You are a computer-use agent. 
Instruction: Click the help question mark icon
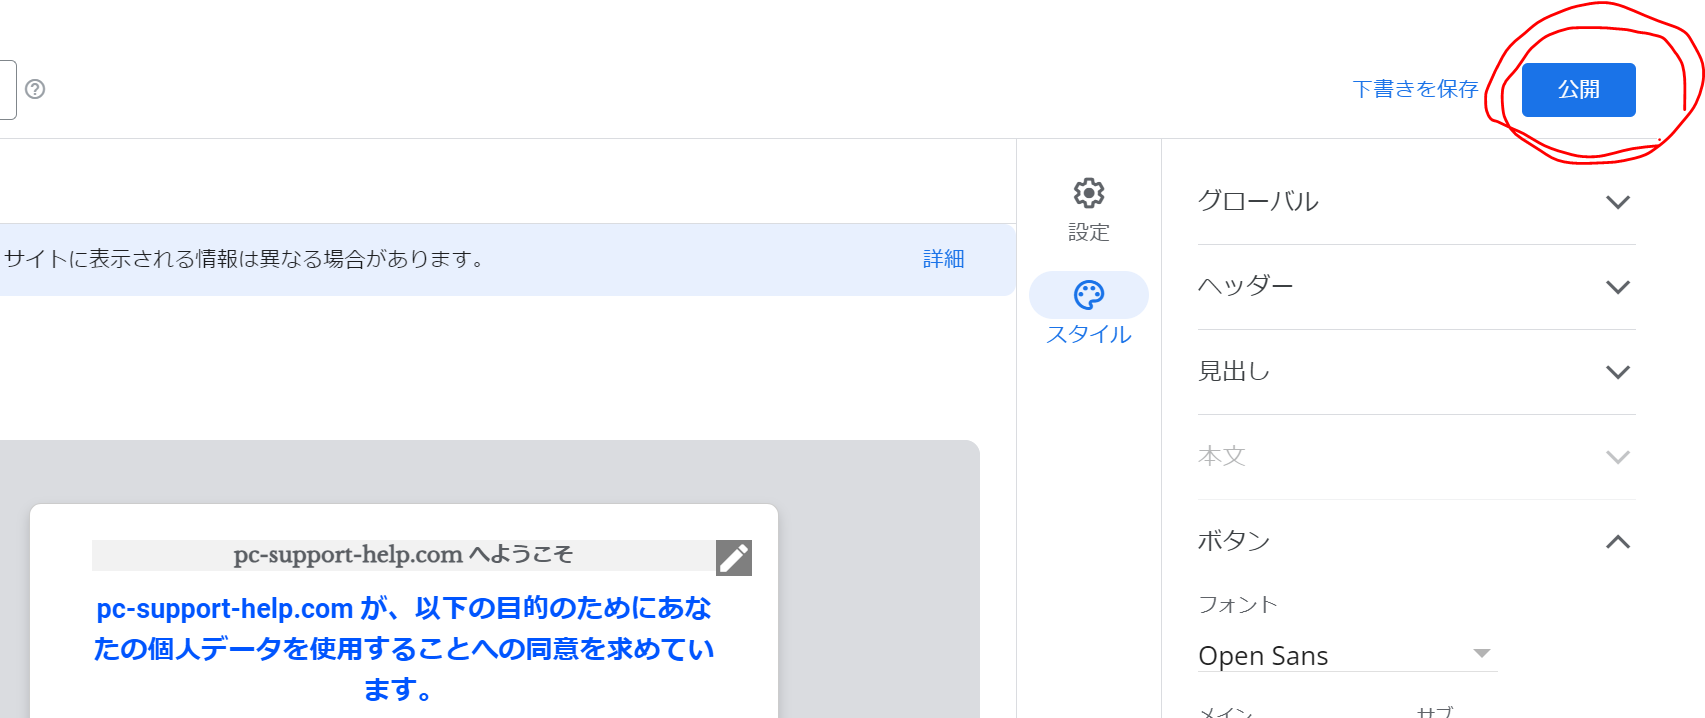[35, 89]
